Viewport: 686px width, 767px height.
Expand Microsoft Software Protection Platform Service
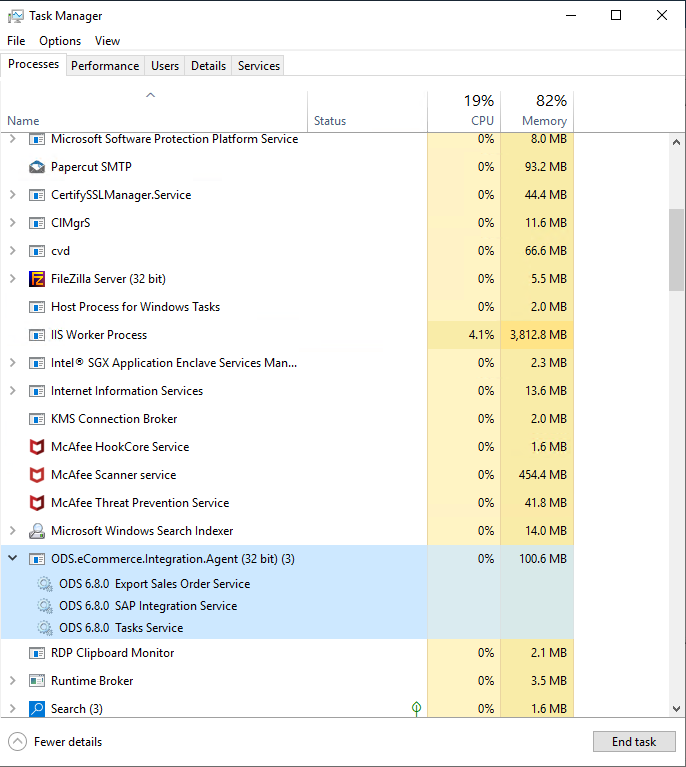[x=13, y=139]
